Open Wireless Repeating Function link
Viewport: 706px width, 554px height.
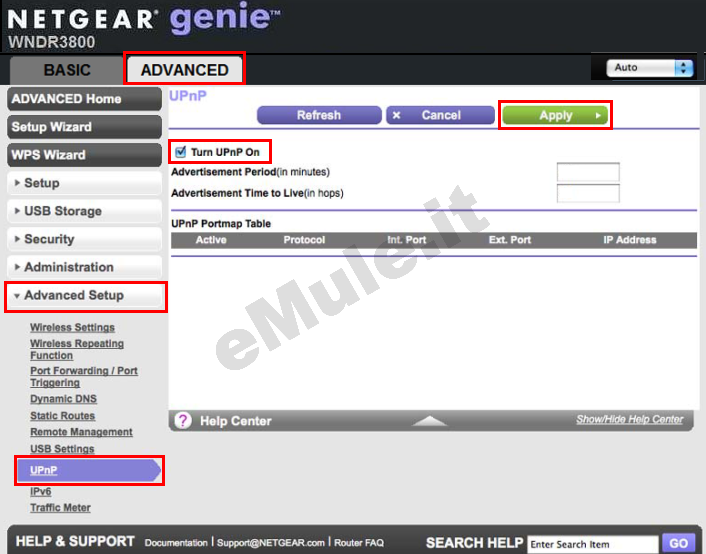(77, 350)
